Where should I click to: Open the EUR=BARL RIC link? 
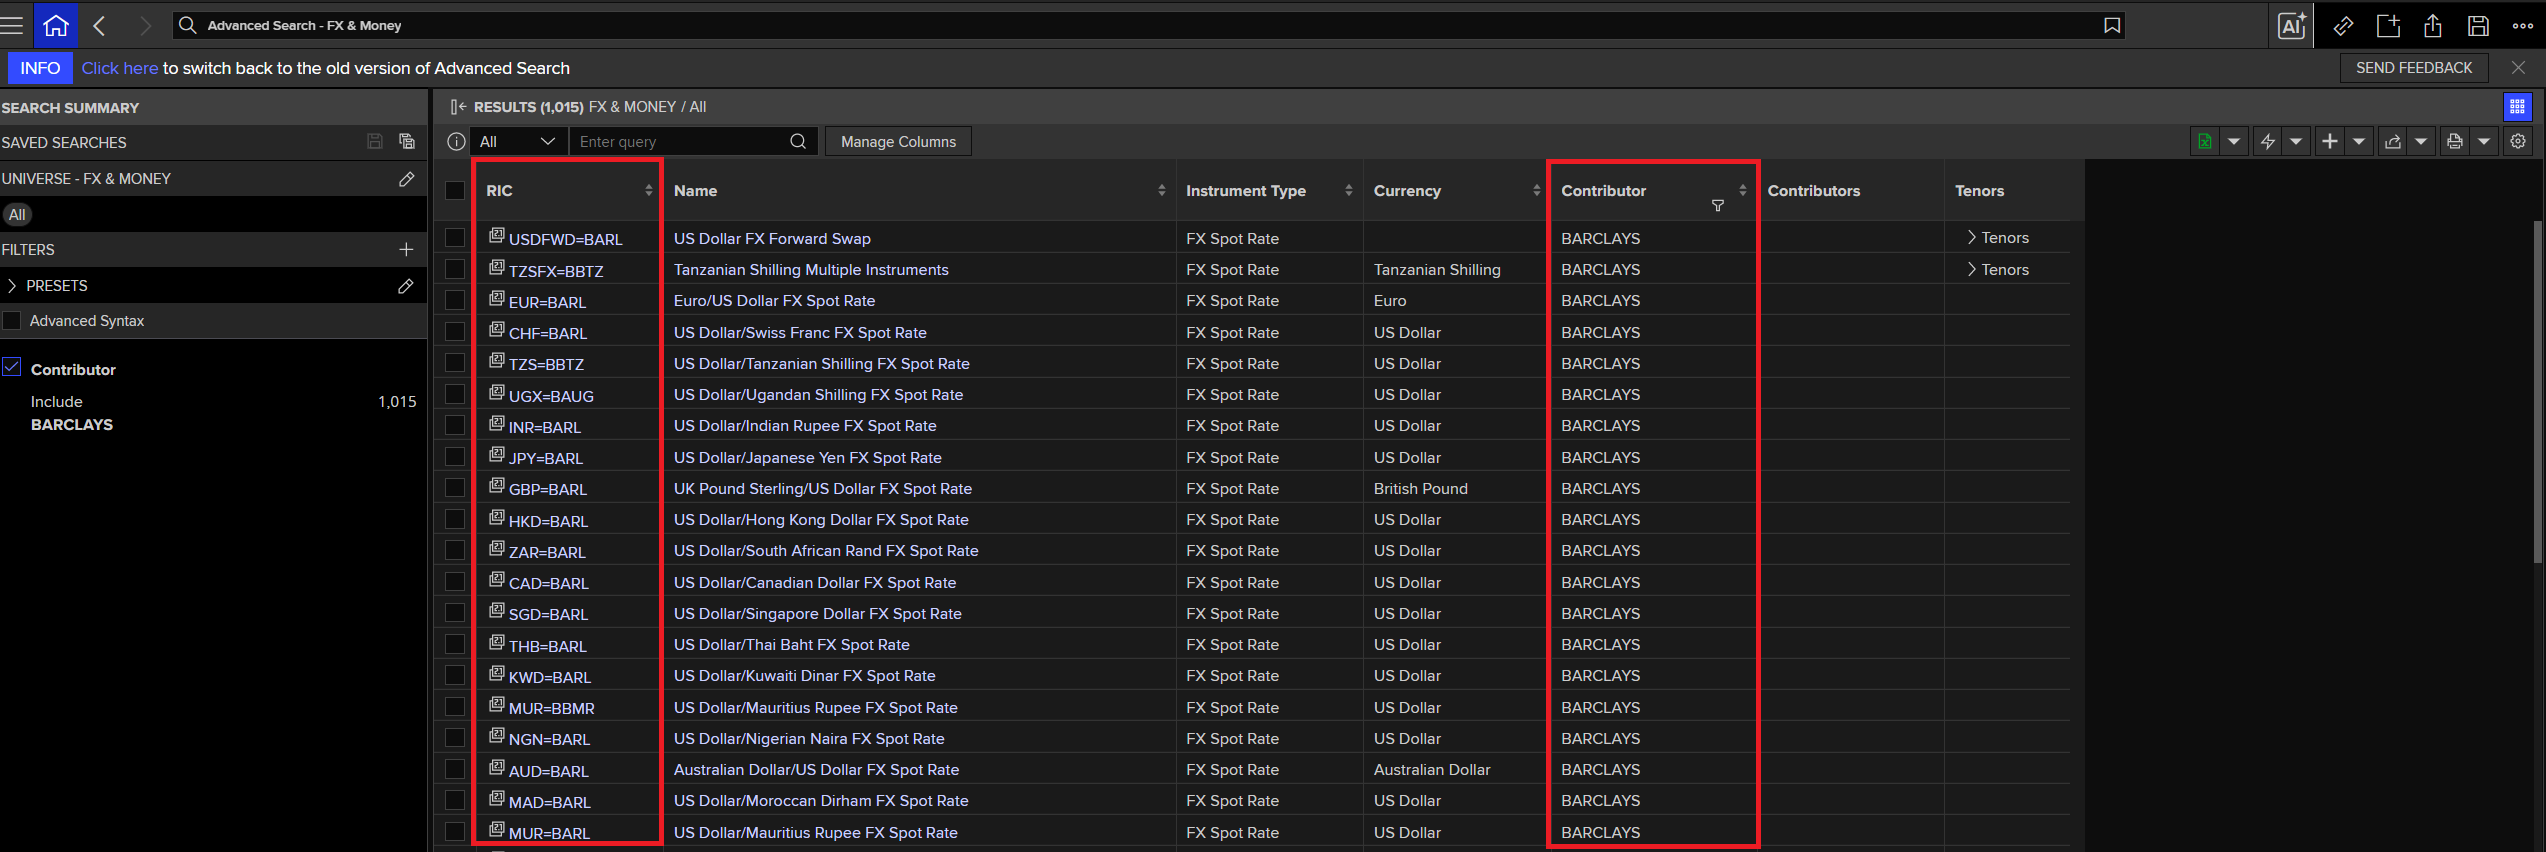pos(547,302)
